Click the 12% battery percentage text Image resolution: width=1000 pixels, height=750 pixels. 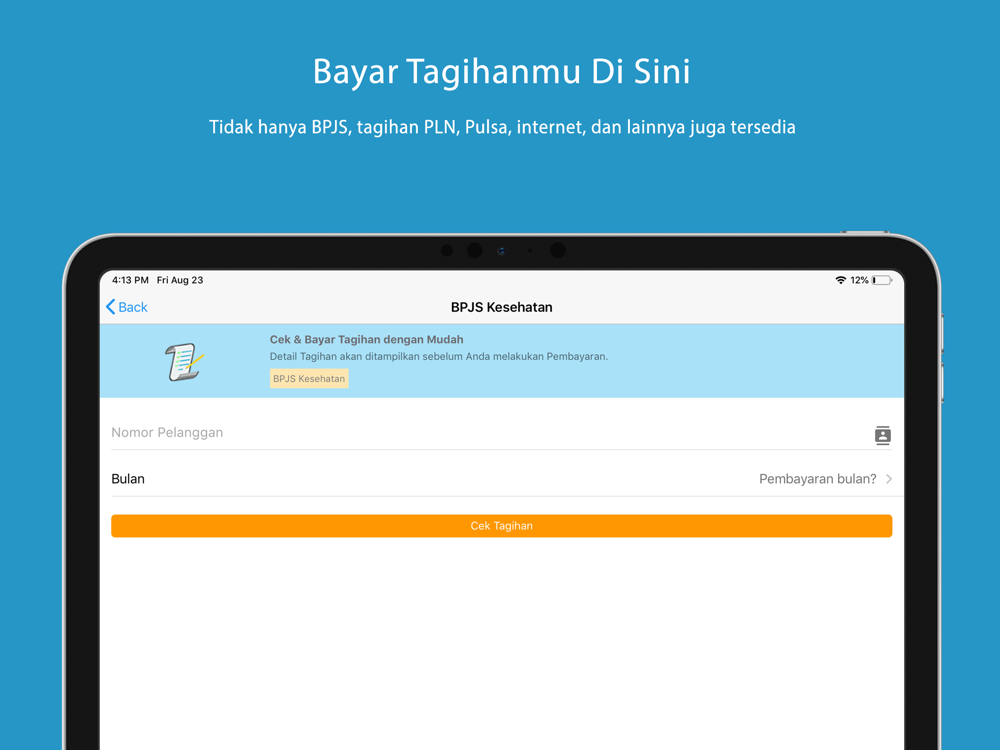pyautogui.click(x=859, y=280)
